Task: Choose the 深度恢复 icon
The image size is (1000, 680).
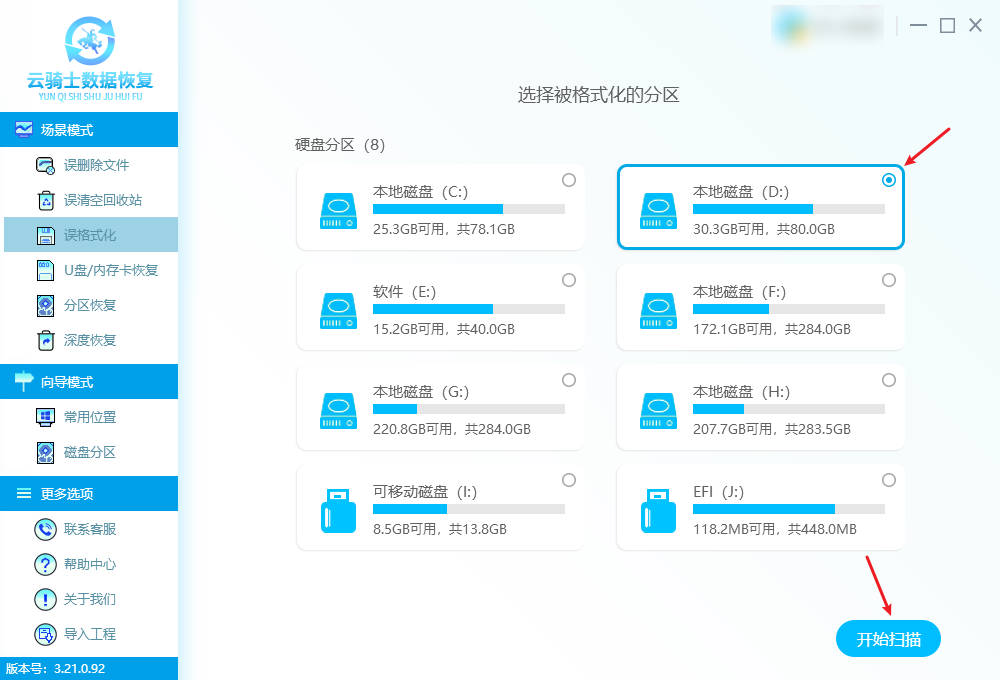Action: click(45, 340)
